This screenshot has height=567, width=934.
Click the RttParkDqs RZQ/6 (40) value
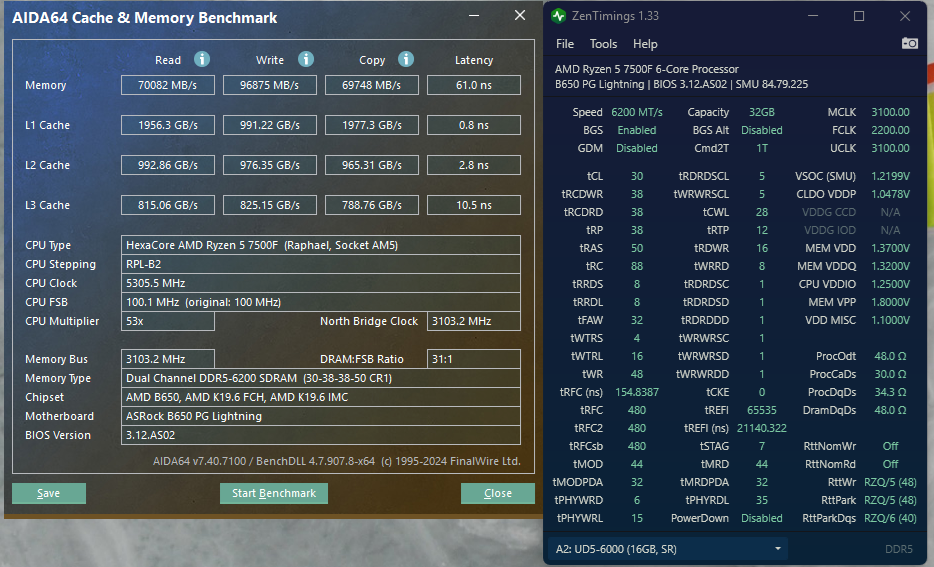[891, 518]
